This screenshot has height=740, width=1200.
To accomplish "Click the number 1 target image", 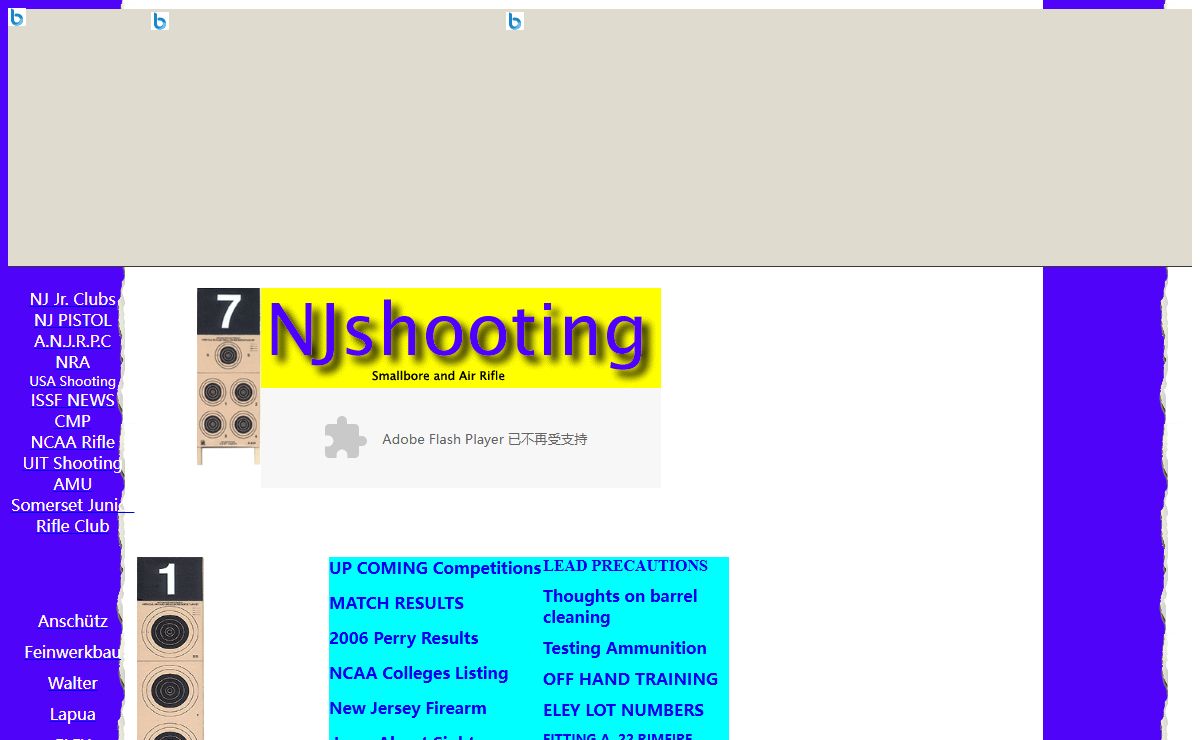I will coord(170,648).
